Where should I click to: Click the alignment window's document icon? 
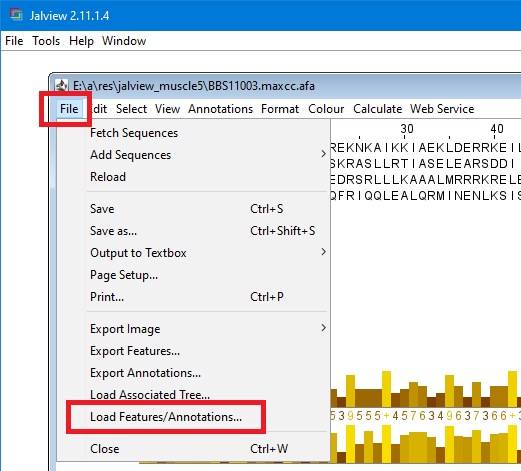point(61,86)
